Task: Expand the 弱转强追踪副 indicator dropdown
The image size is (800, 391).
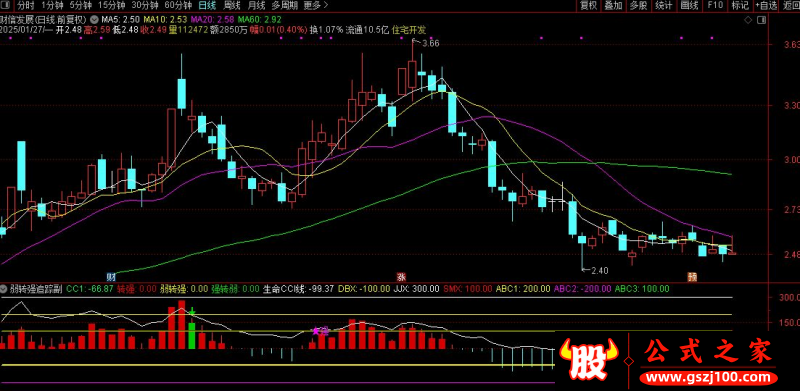Action: point(5,289)
